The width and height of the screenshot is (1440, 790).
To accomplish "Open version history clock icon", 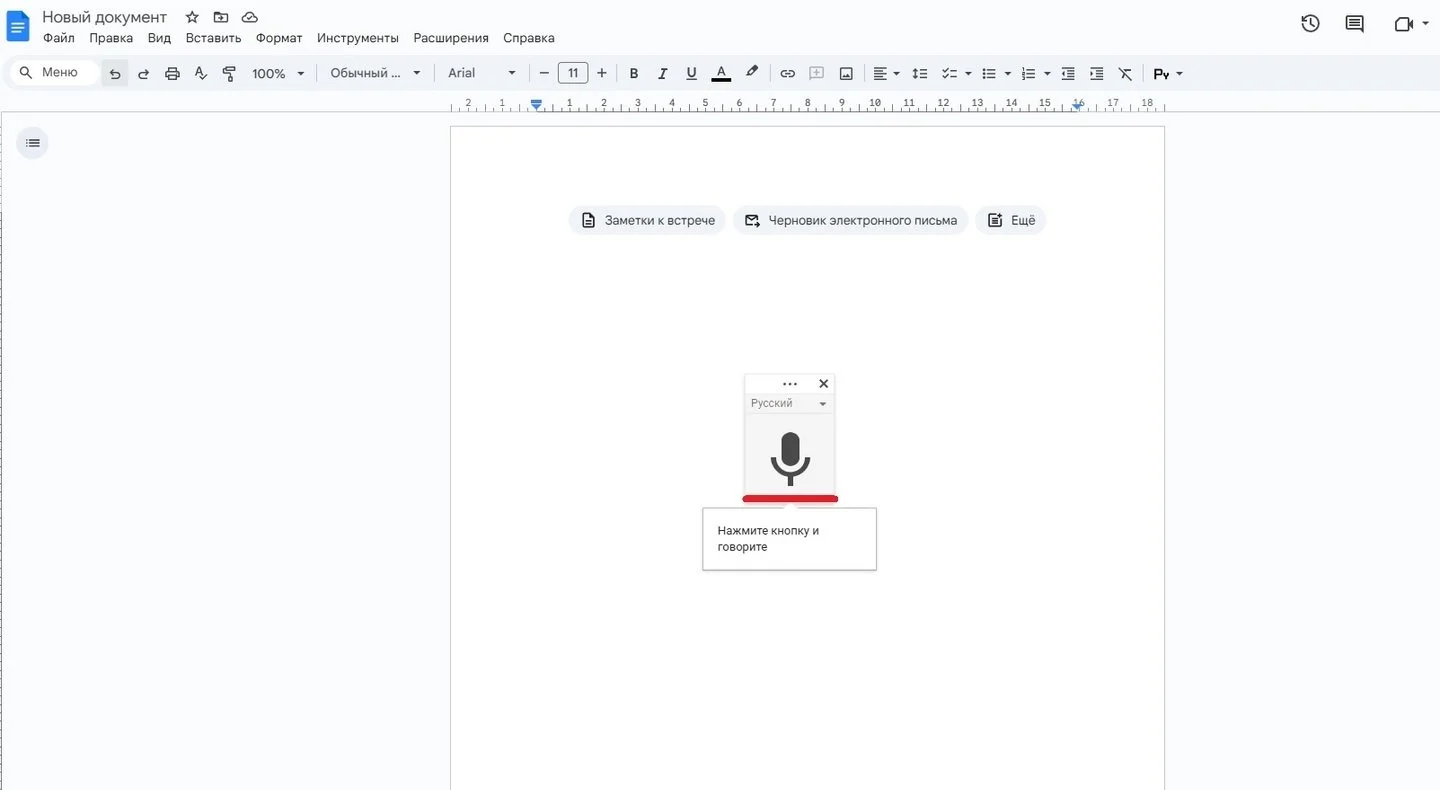I will (1310, 24).
